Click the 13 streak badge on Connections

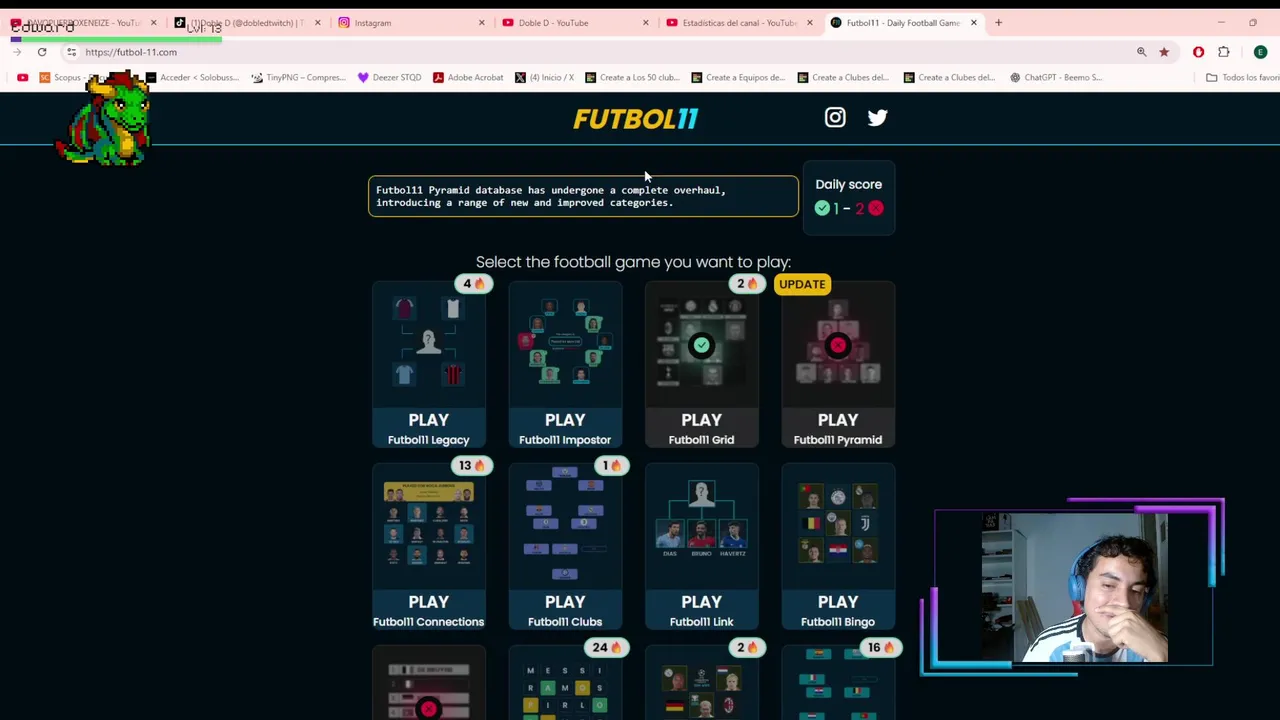tap(471, 466)
